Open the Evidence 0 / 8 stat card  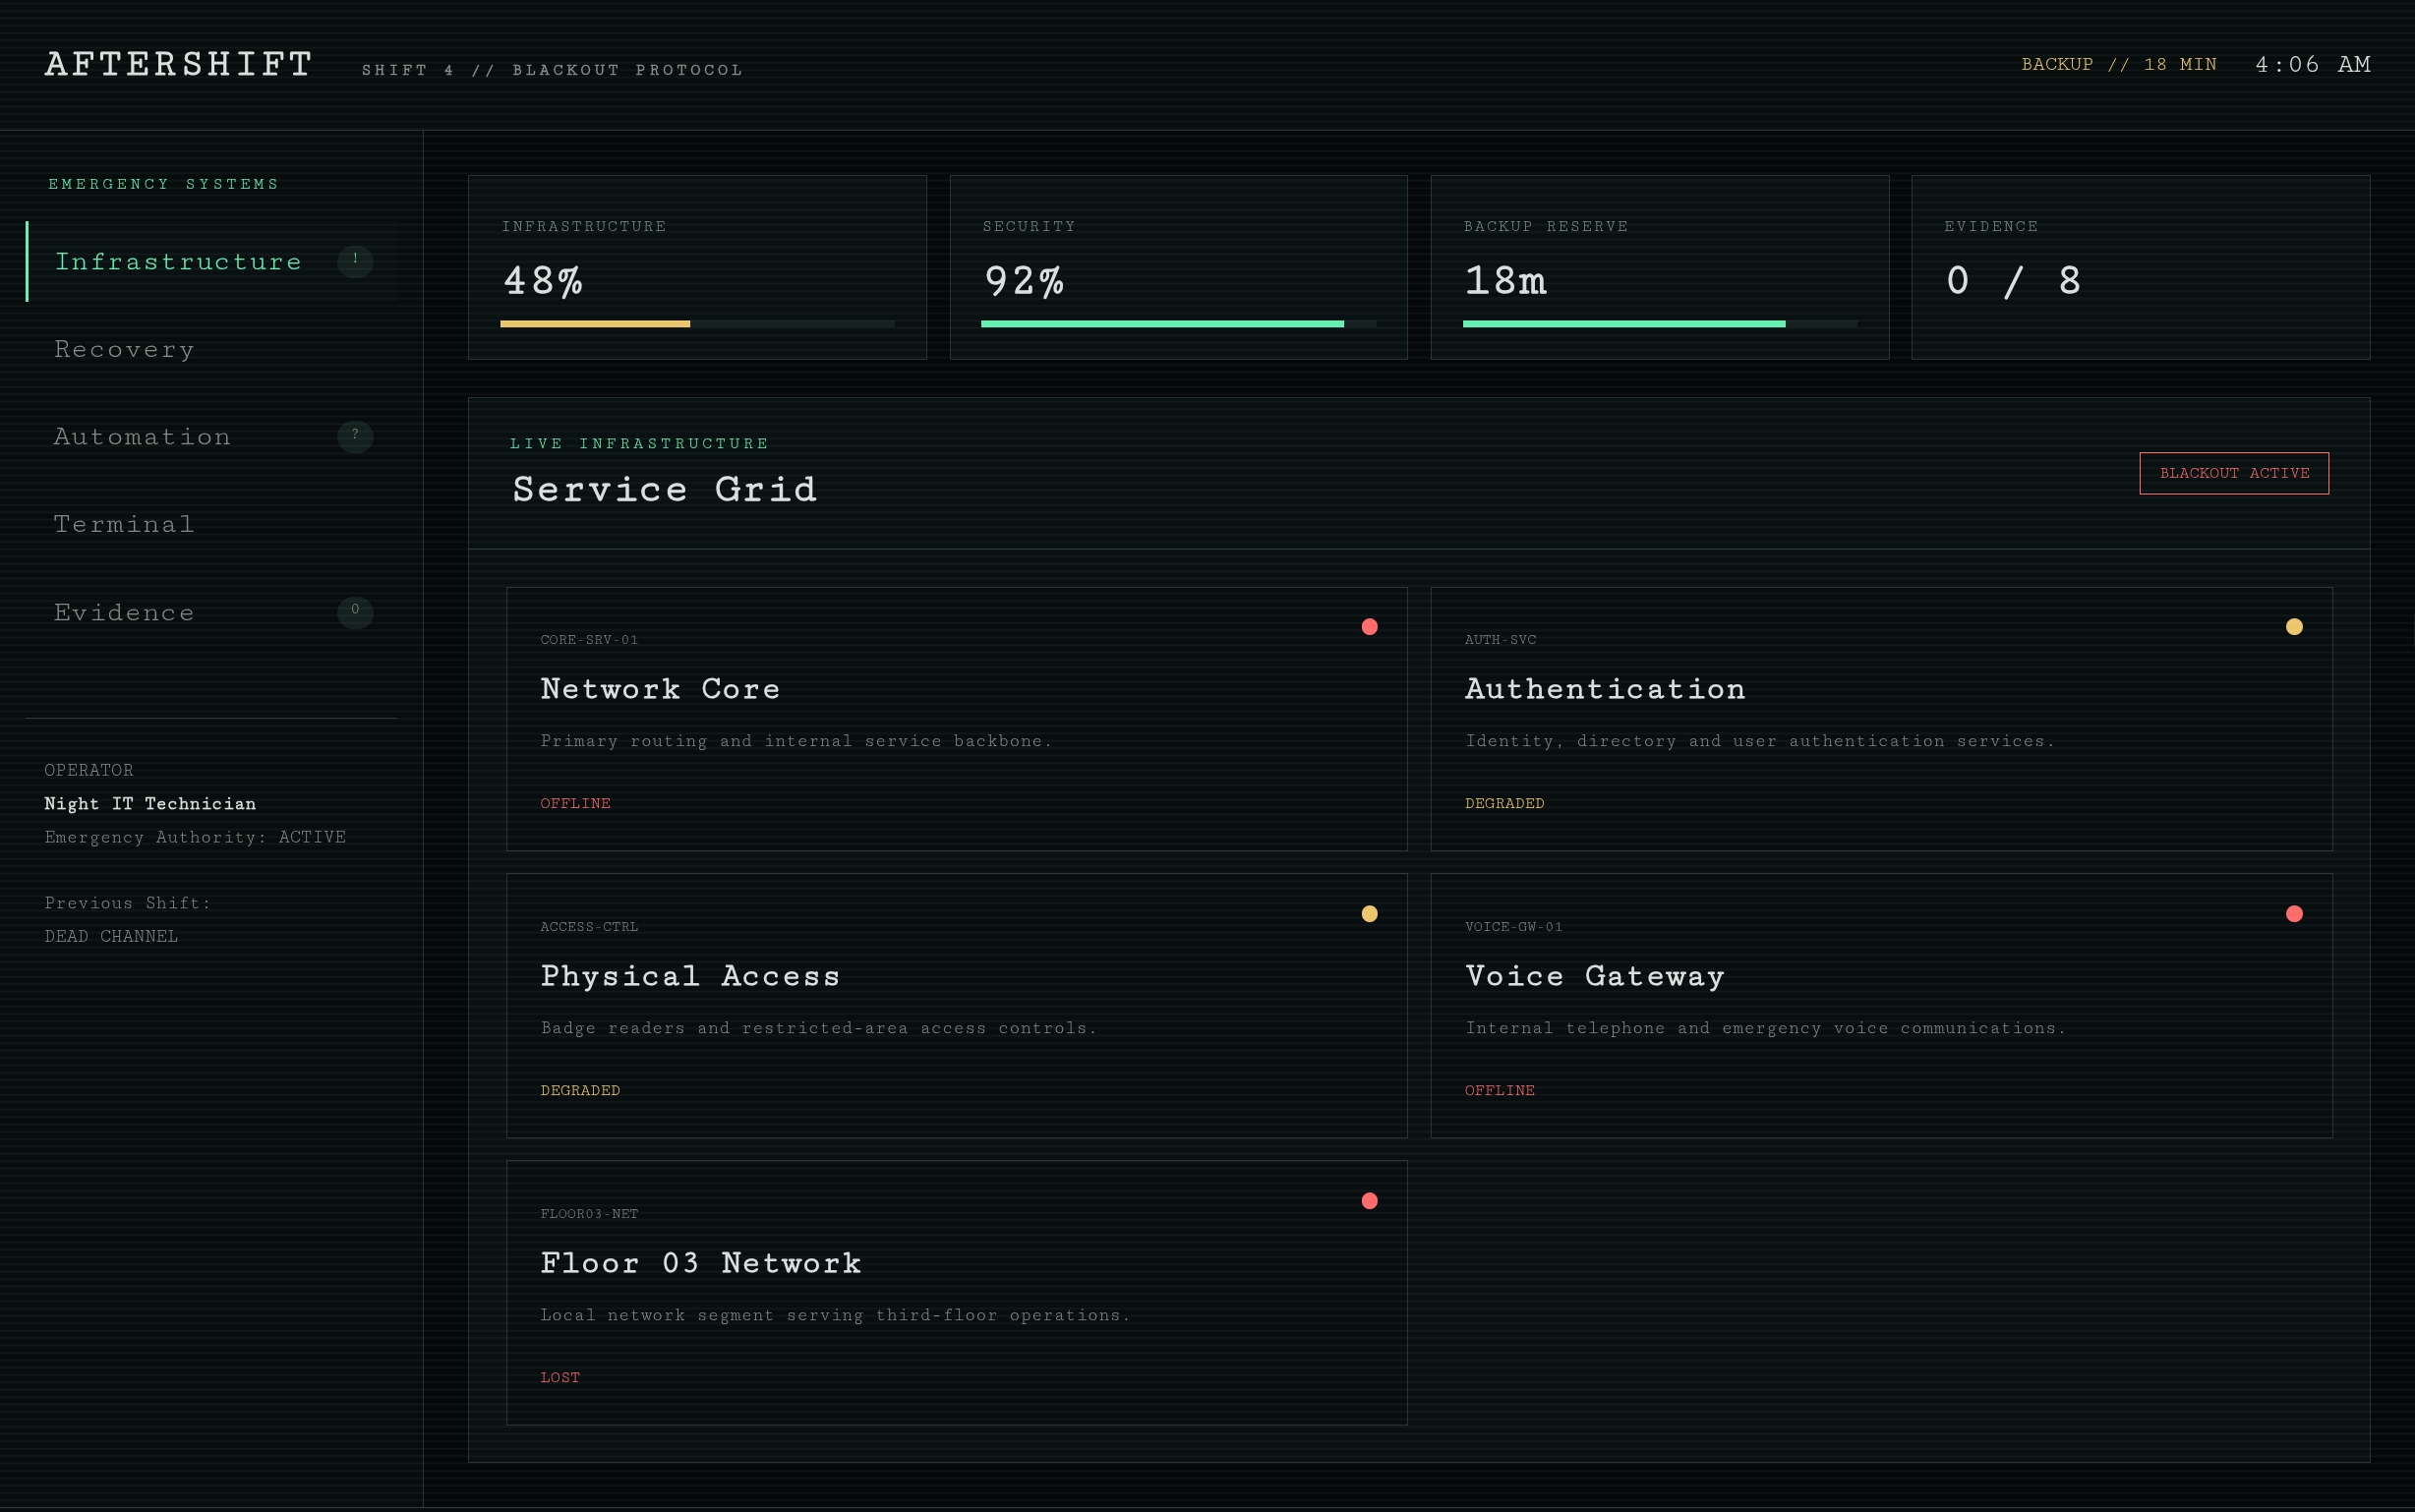click(x=2140, y=267)
